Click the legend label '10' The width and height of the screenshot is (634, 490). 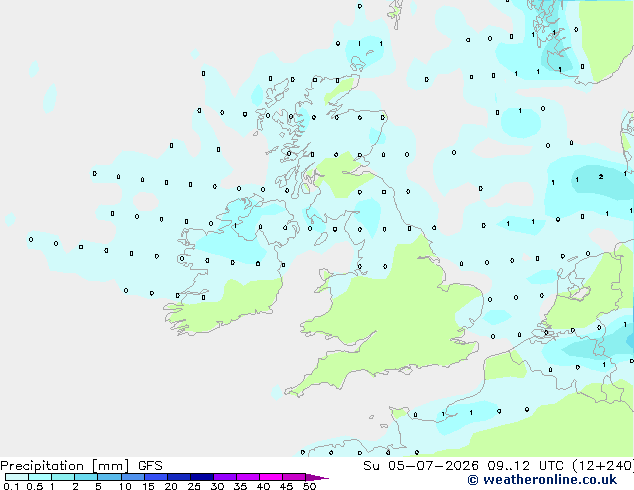pos(125,486)
